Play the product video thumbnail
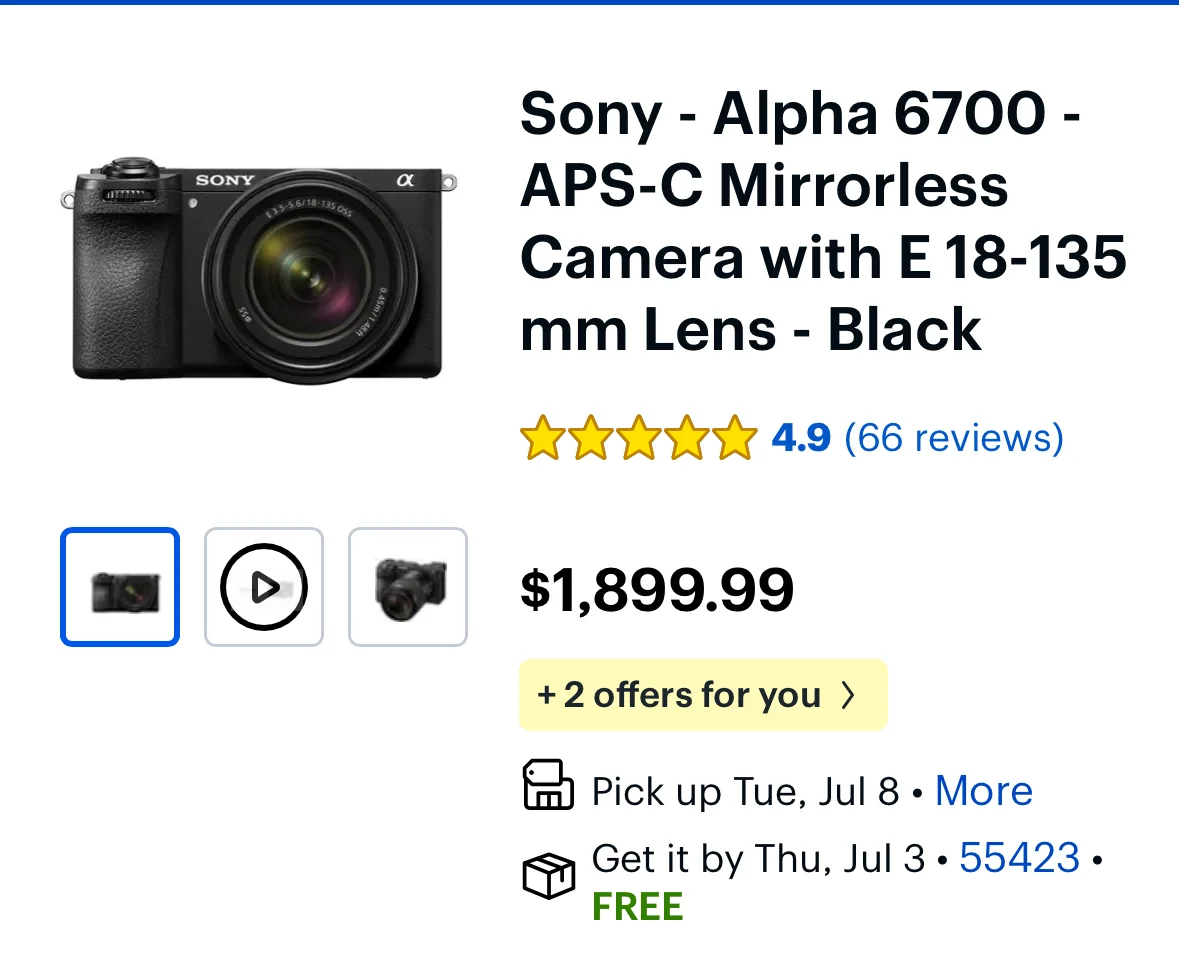 (264, 587)
